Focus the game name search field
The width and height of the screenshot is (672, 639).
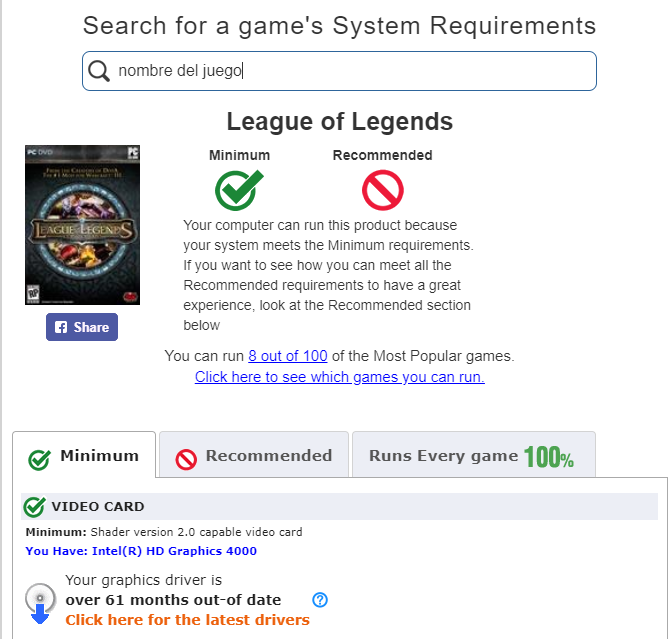[x=339, y=71]
